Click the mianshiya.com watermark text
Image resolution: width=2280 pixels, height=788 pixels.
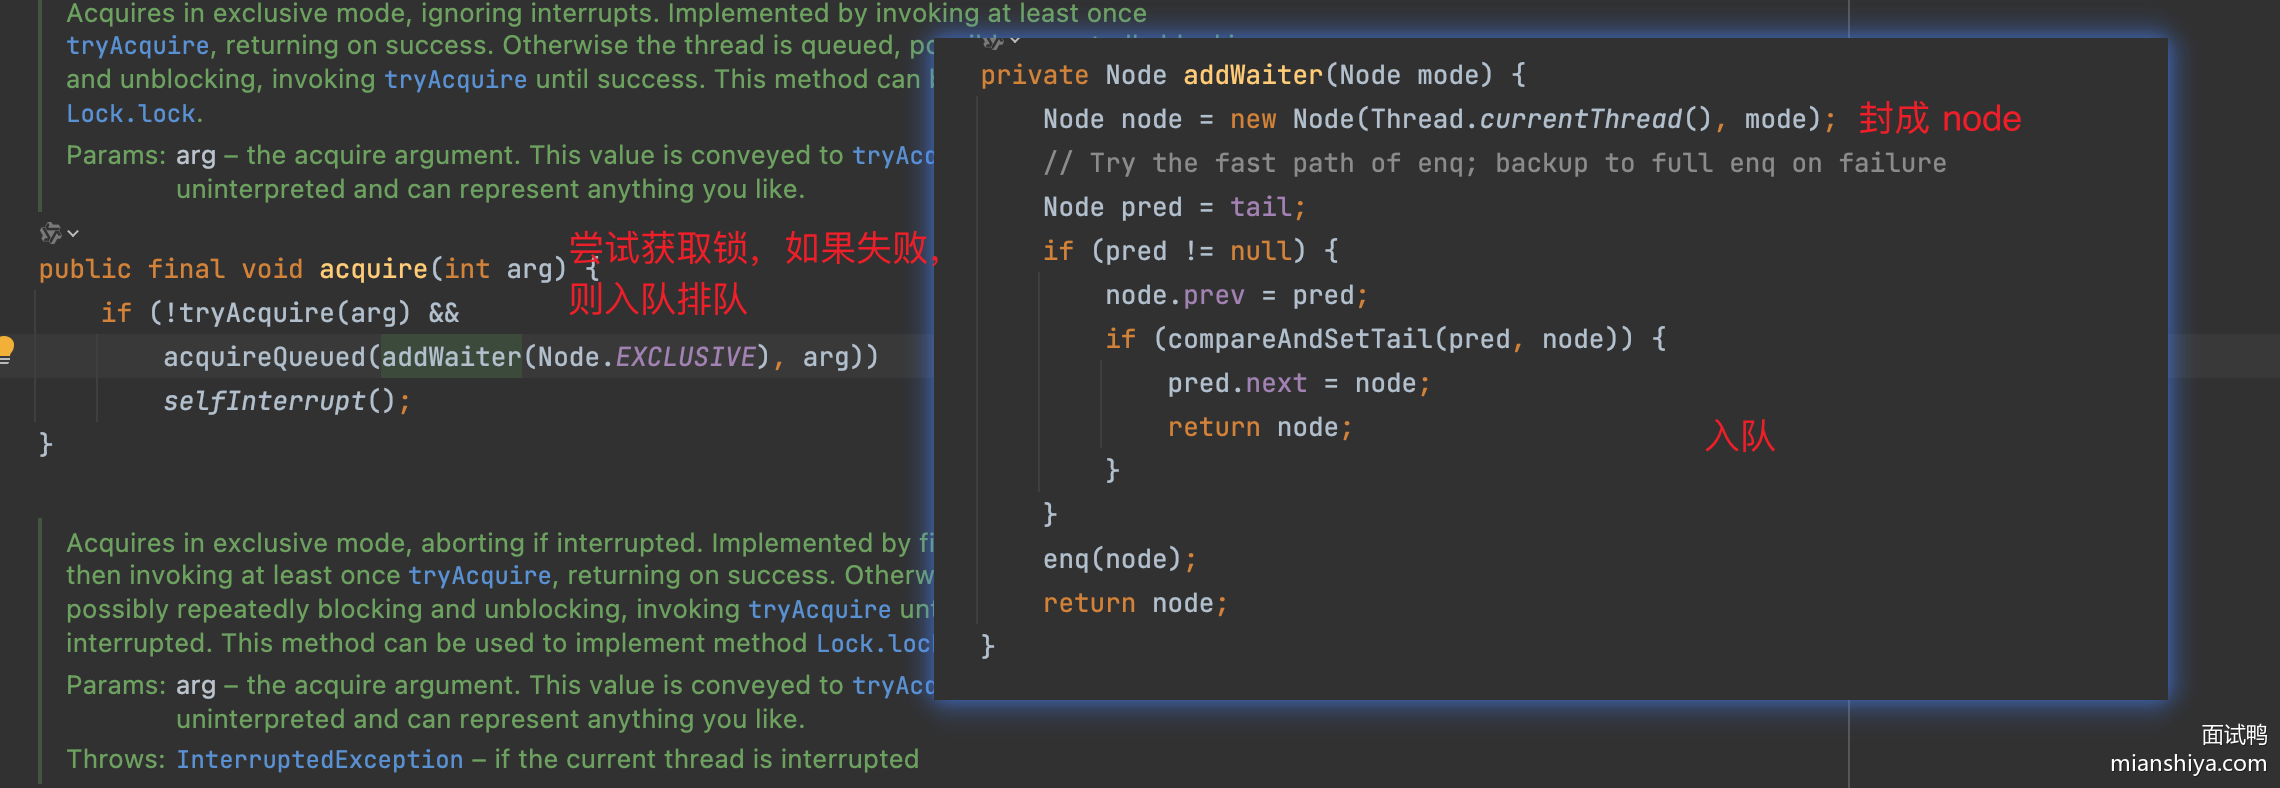pyautogui.click(x=2187, y=763)
